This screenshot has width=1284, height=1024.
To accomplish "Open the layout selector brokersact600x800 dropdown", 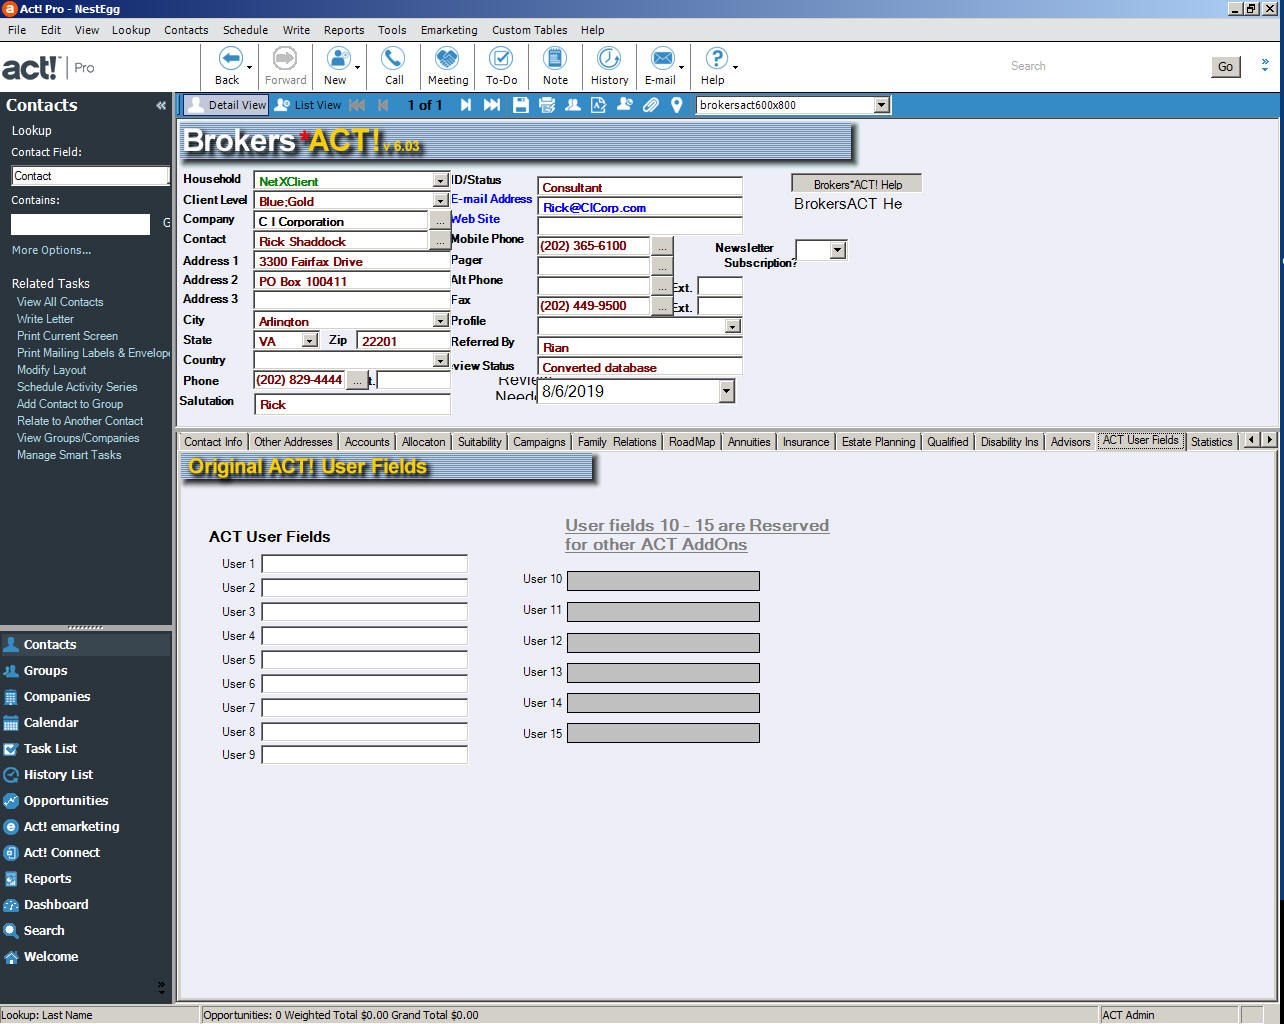I will 881,105.
